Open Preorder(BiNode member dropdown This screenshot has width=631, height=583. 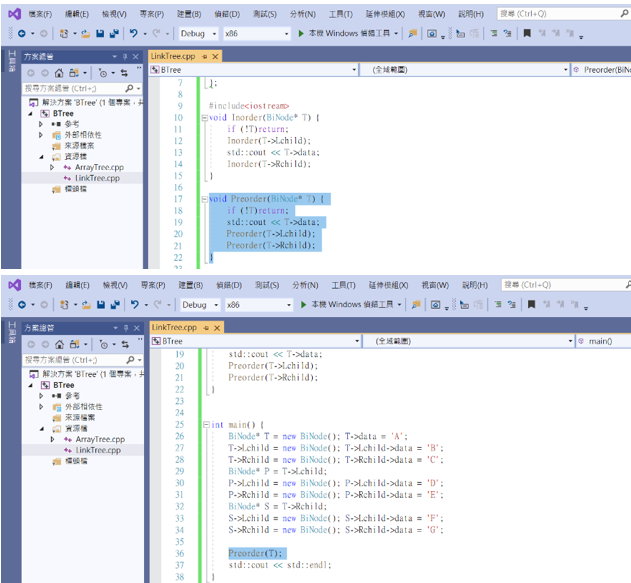point(601,70)
